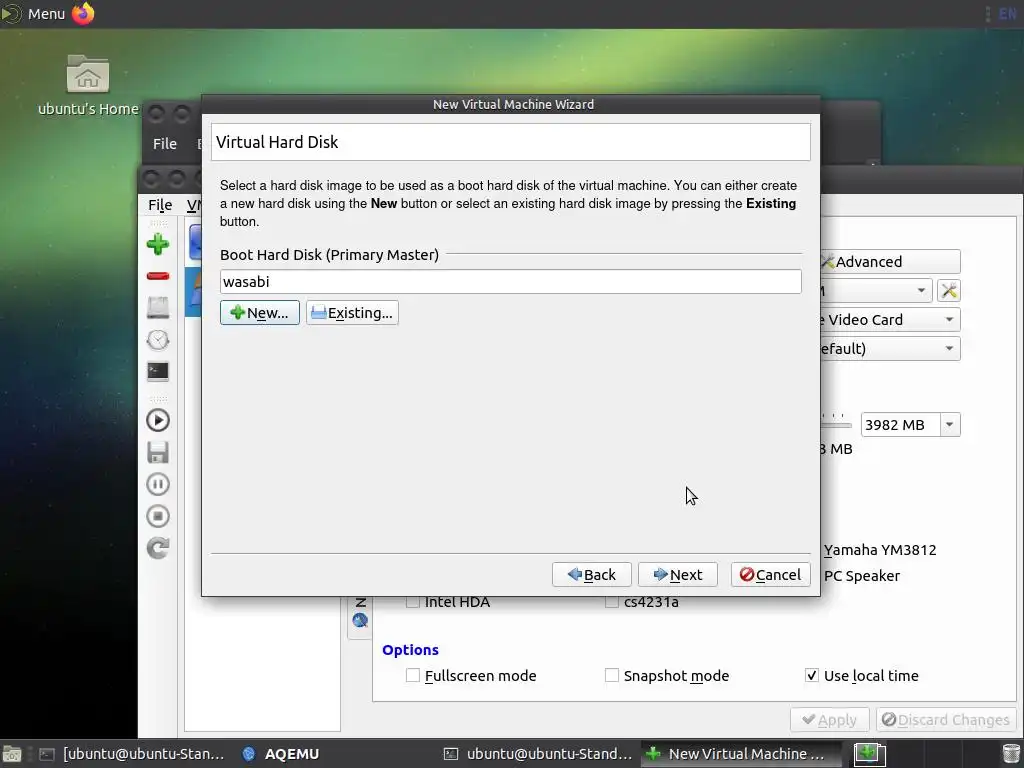Open Firefox from the top panel
Screen dimensions: 1024x768
coord(83,13)
